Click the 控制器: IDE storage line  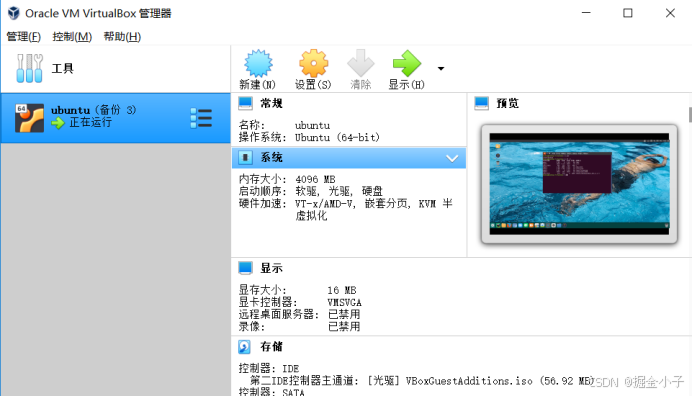(x=269, y=368)
